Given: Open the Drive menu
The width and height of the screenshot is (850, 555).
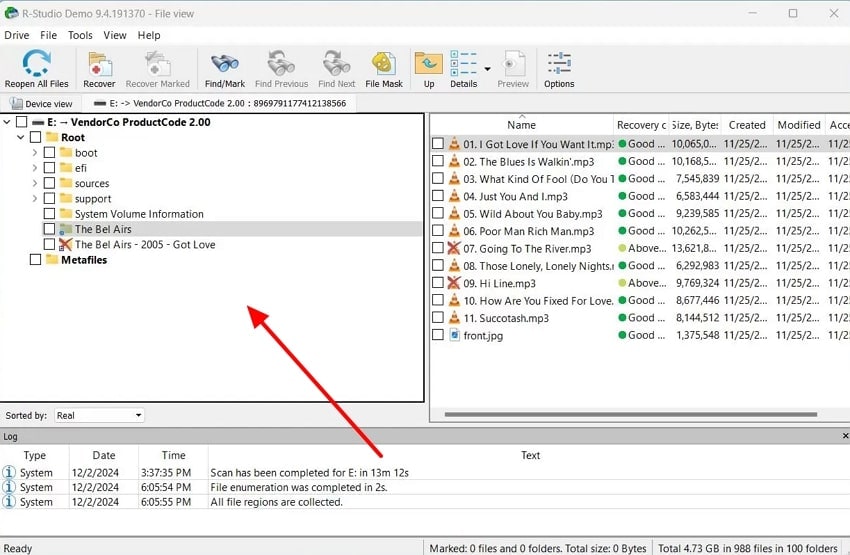Looking at the screenshot, I should [x=17, y=35].
